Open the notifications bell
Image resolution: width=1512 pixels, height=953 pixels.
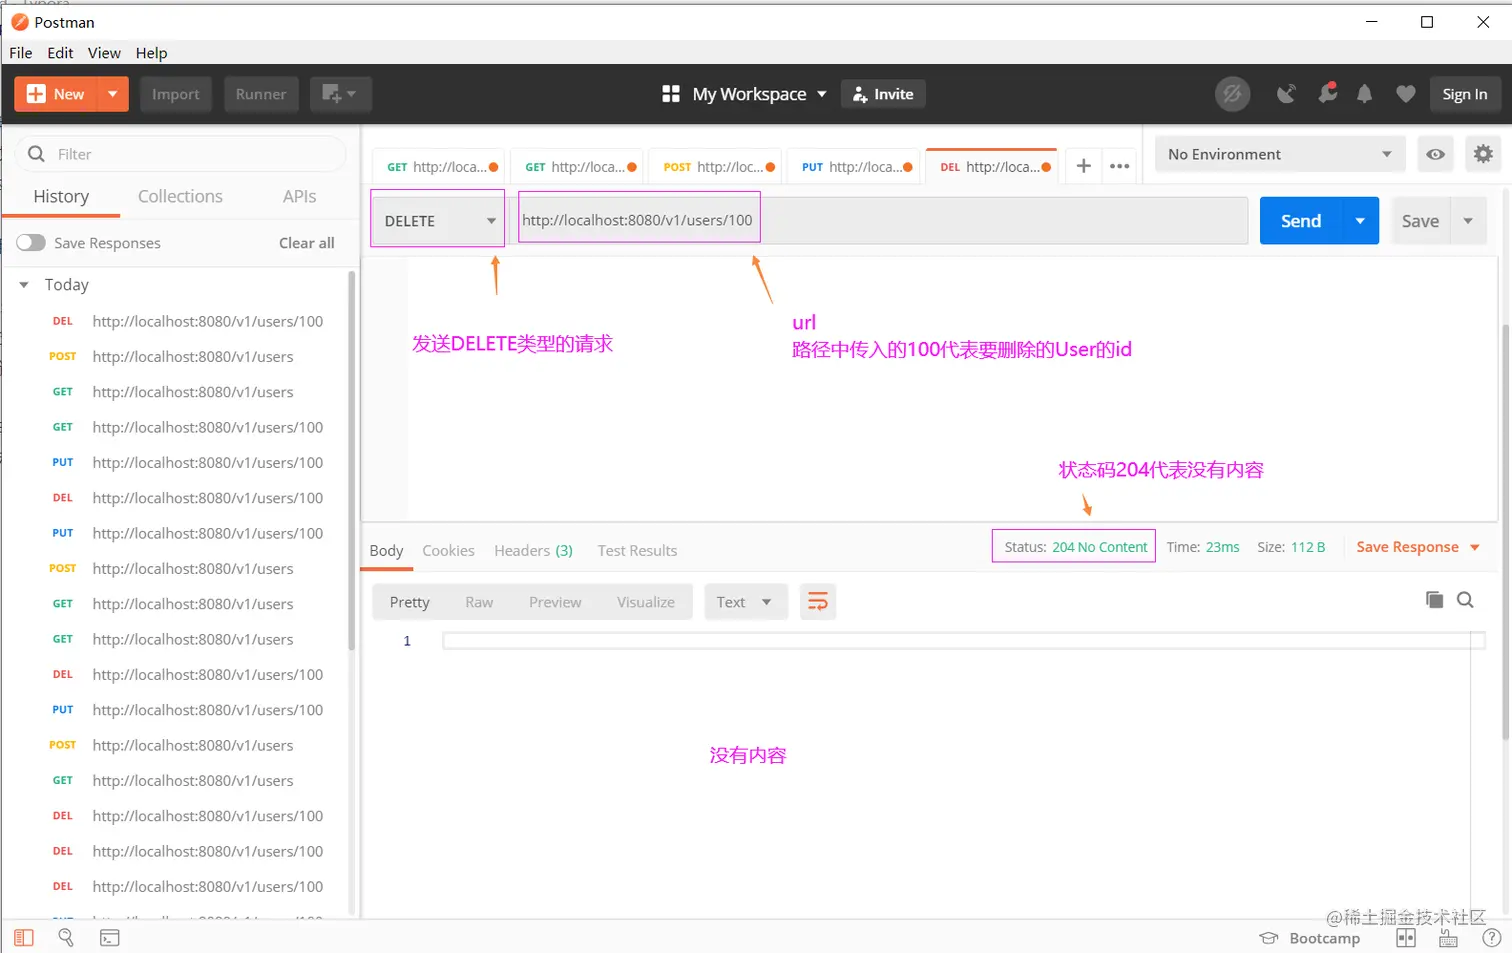click(1364, 94)
